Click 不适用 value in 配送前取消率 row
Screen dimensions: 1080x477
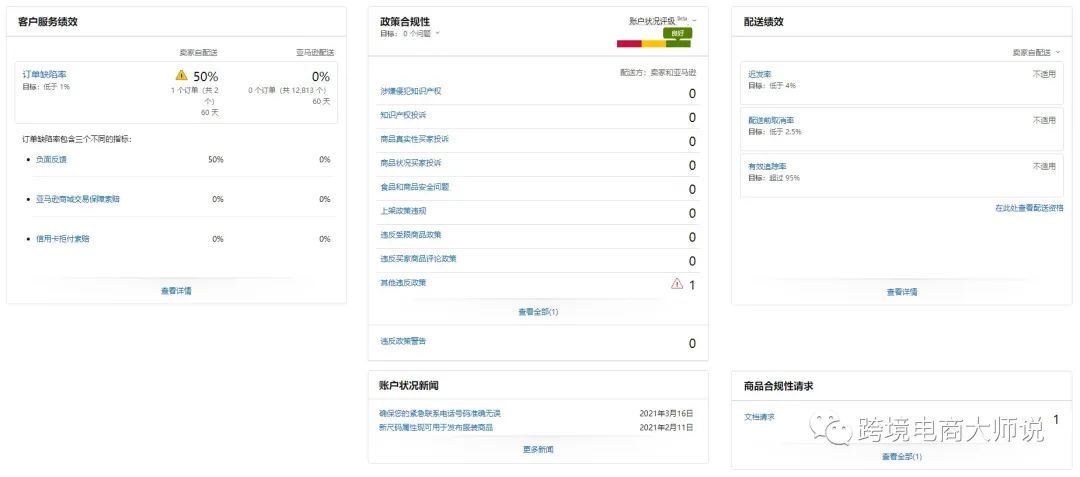click(1043, 120)
